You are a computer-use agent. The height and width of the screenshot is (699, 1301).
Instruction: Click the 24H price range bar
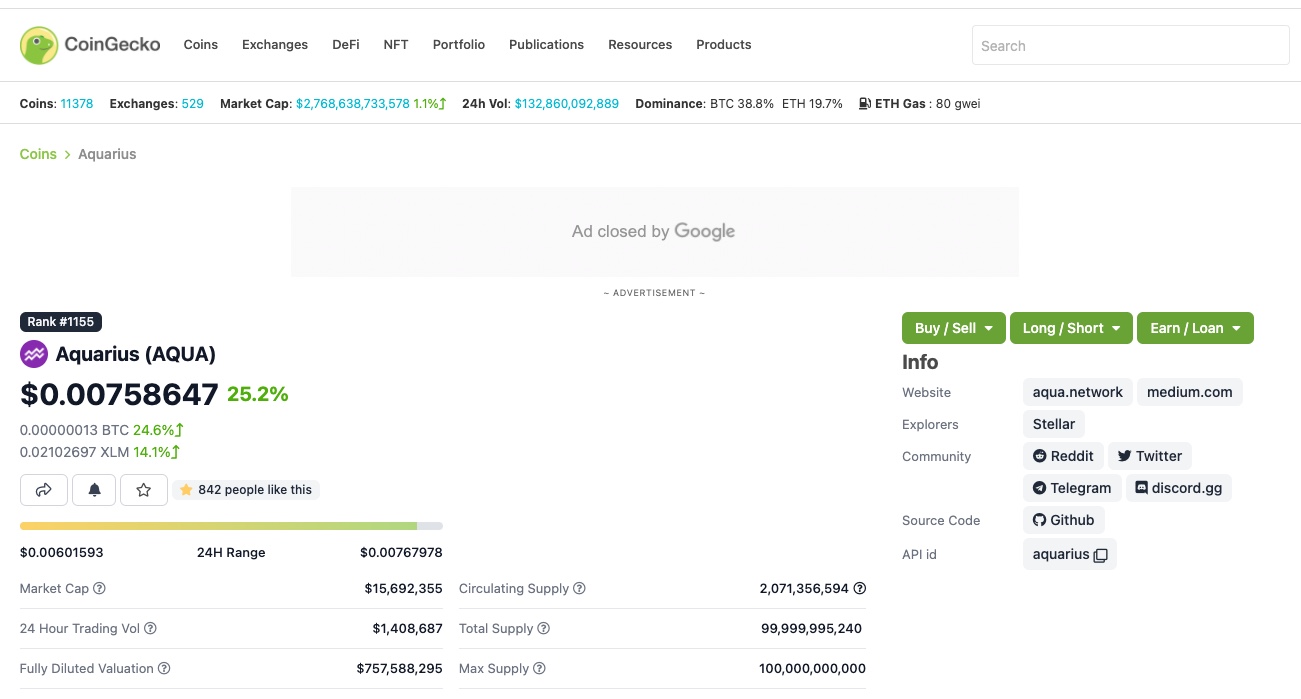coord(231,526)
